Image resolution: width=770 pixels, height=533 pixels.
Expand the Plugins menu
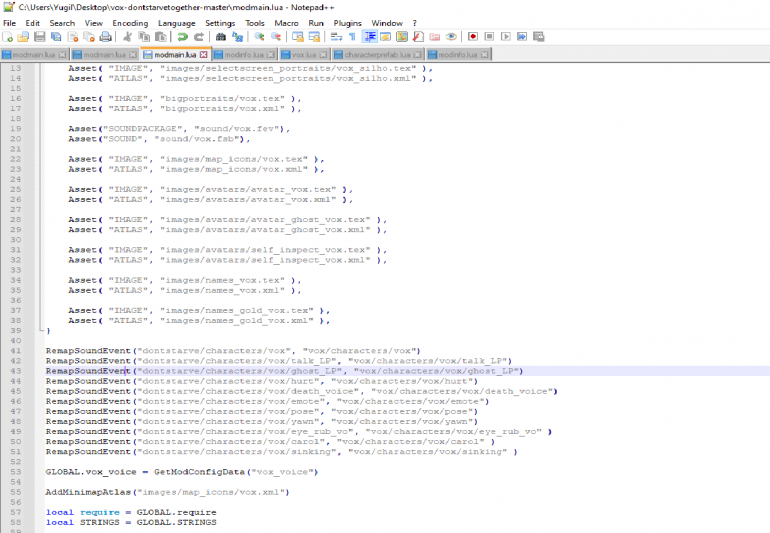(348, 22)
